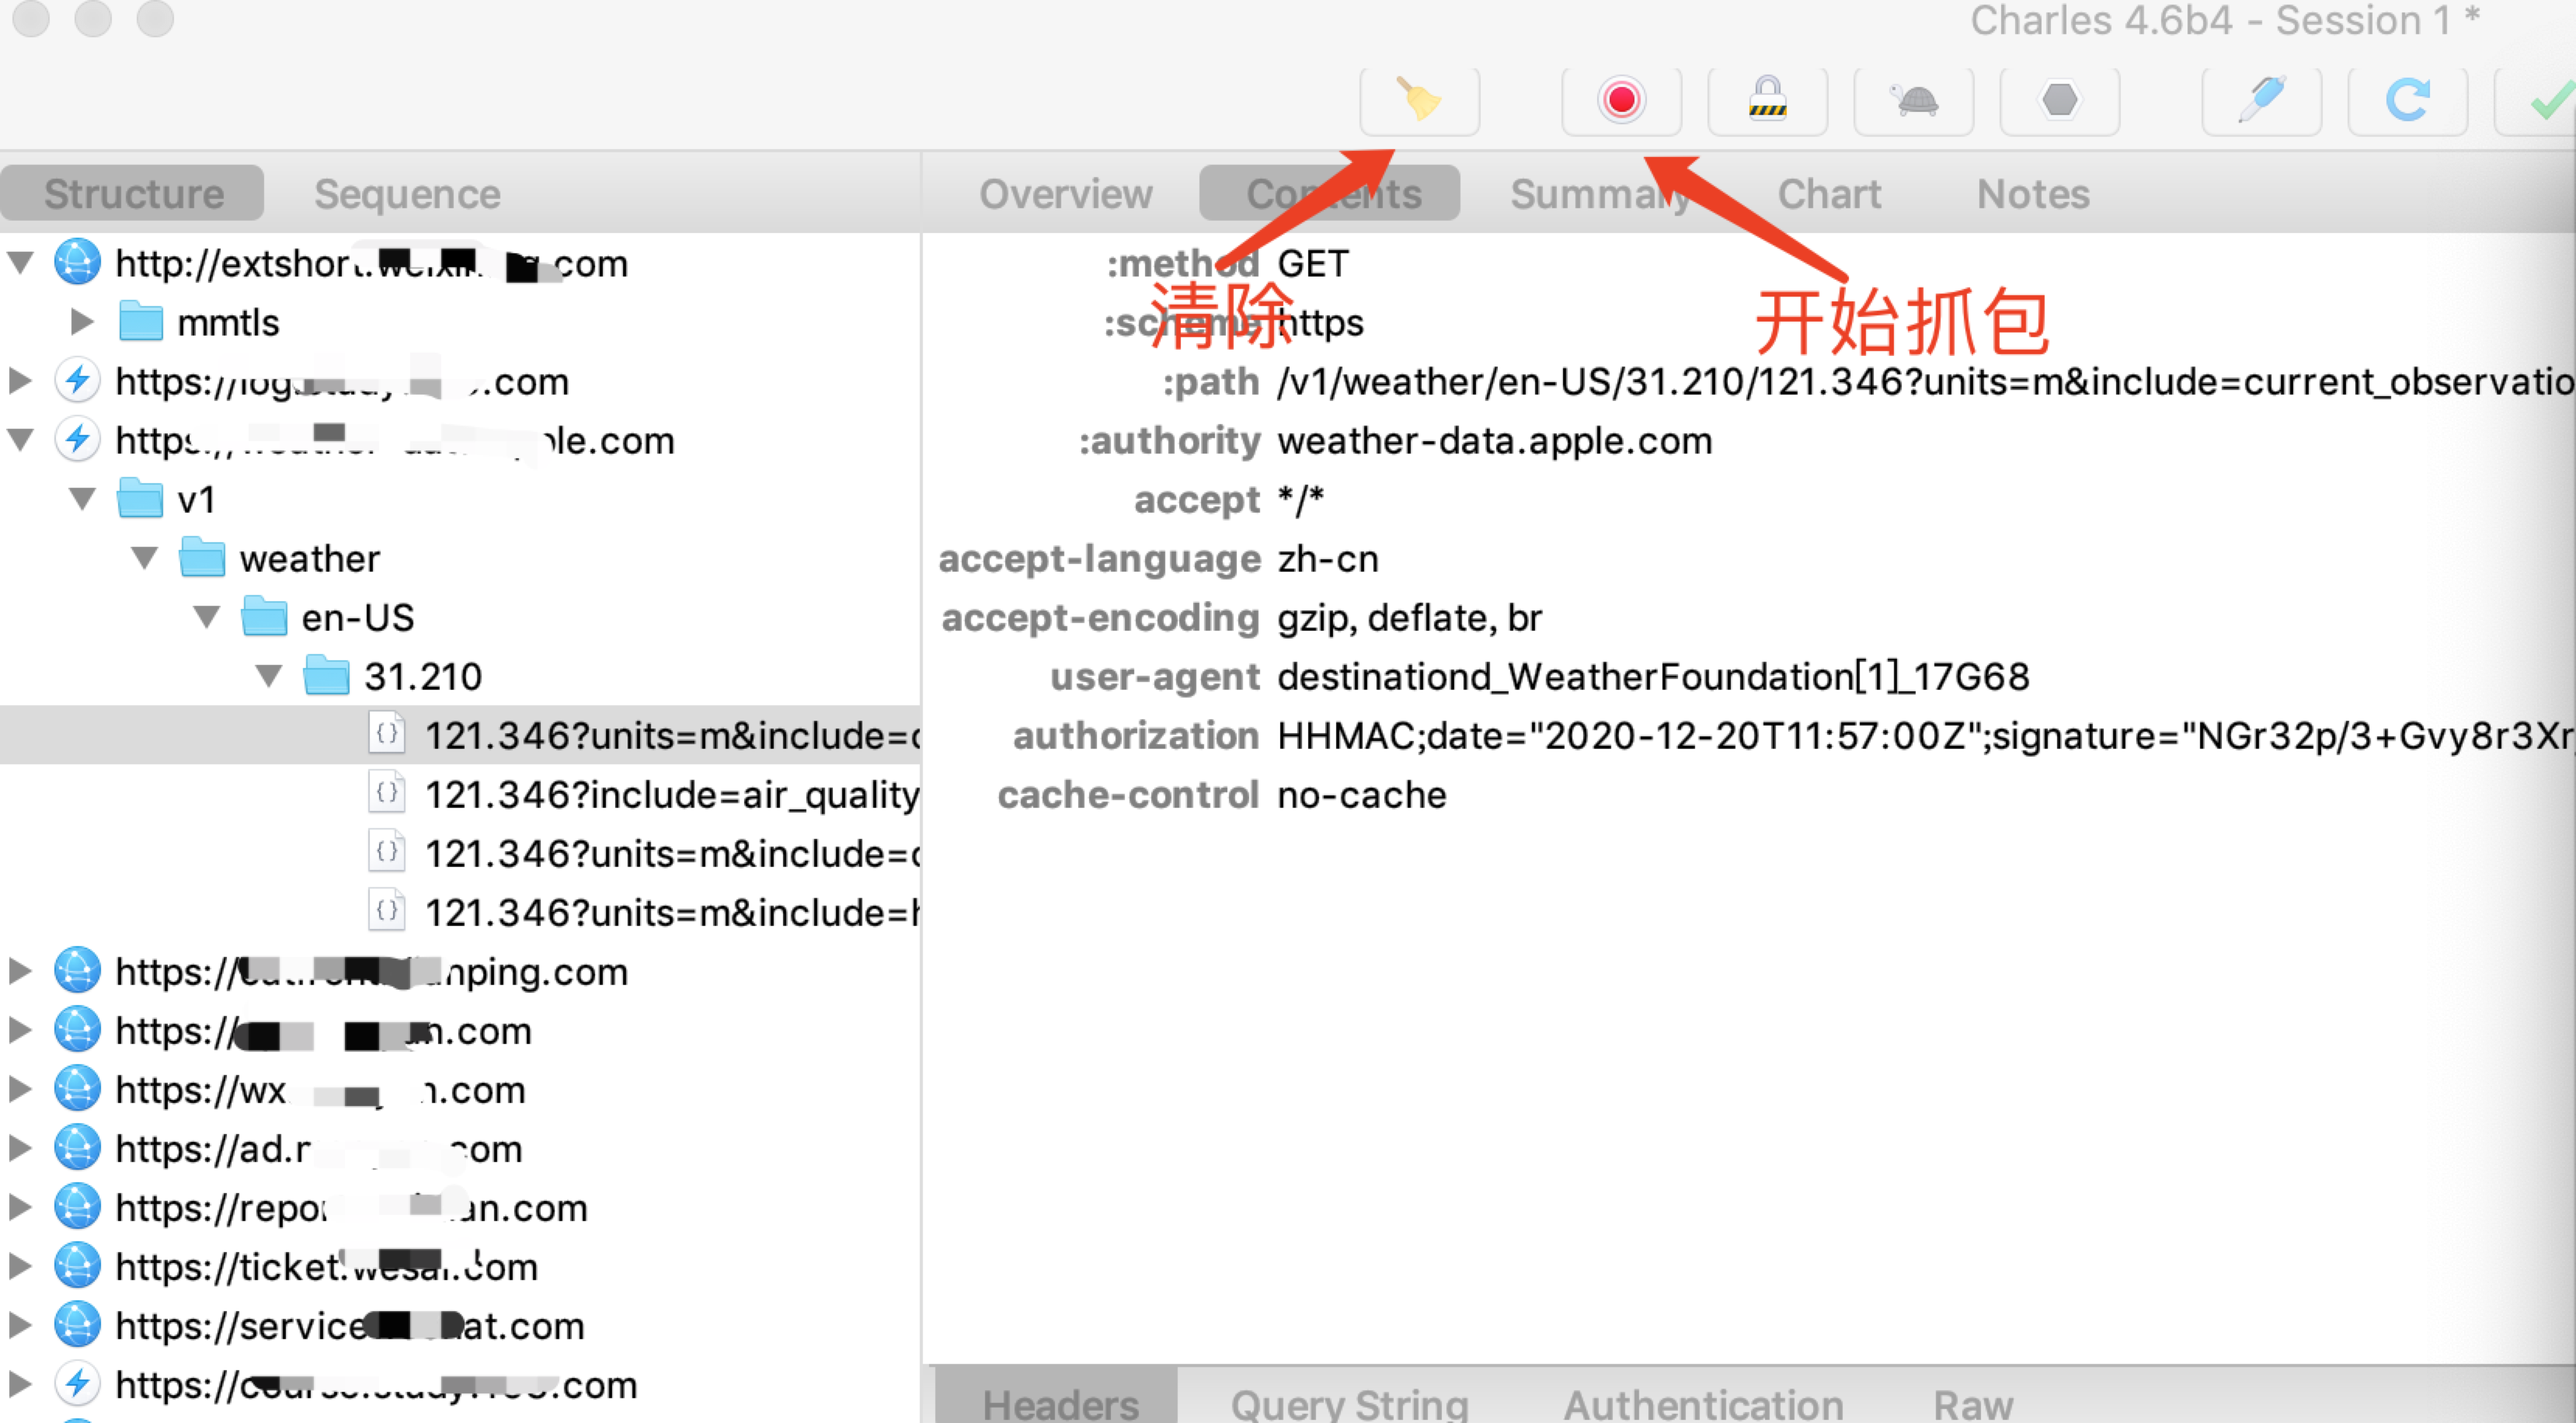Viewport: 2576px width, 1423px height.
Task: Collapse the 31.210 folder node
Action: click(268, 676)
